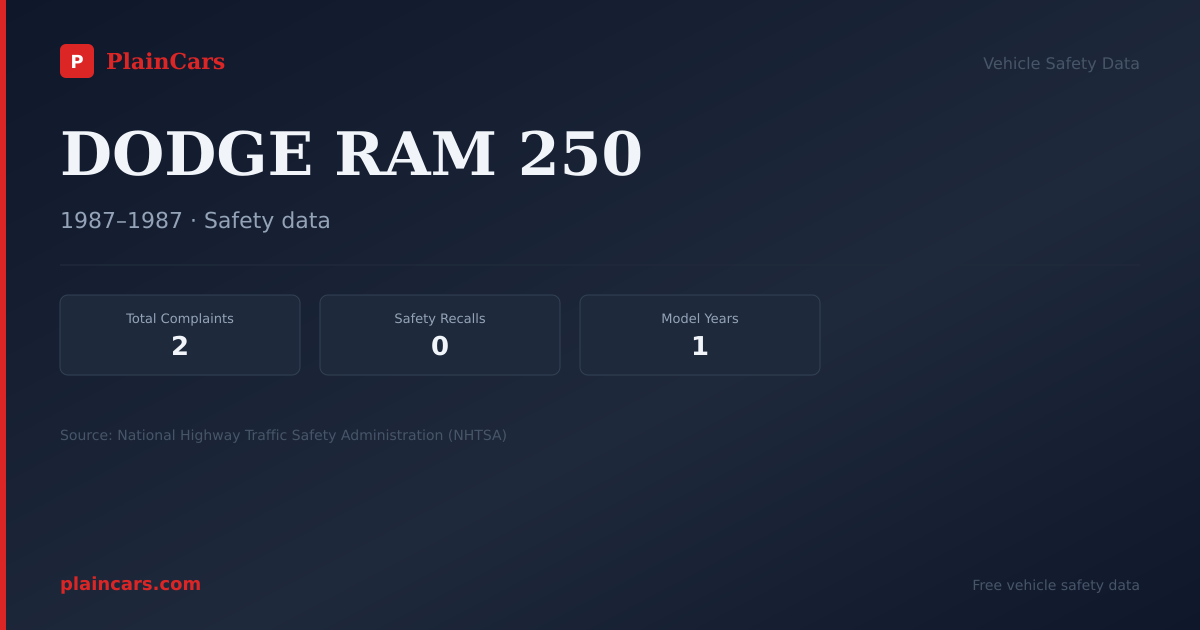Open the Safety Recalls card
The image size is (1200, 630).
440,335
